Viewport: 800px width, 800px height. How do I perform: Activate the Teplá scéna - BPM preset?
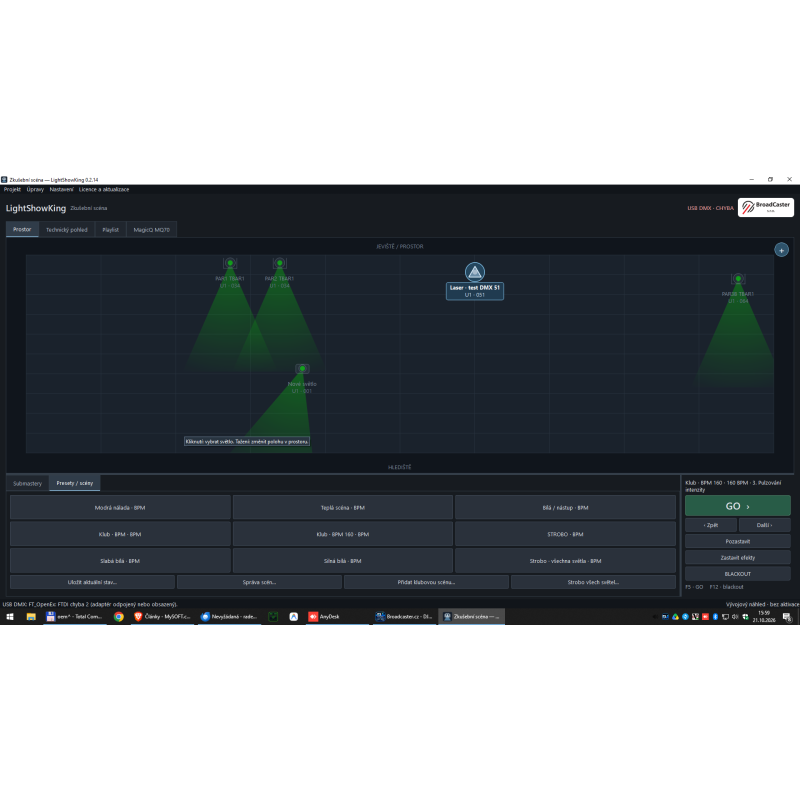coord(343,508)
